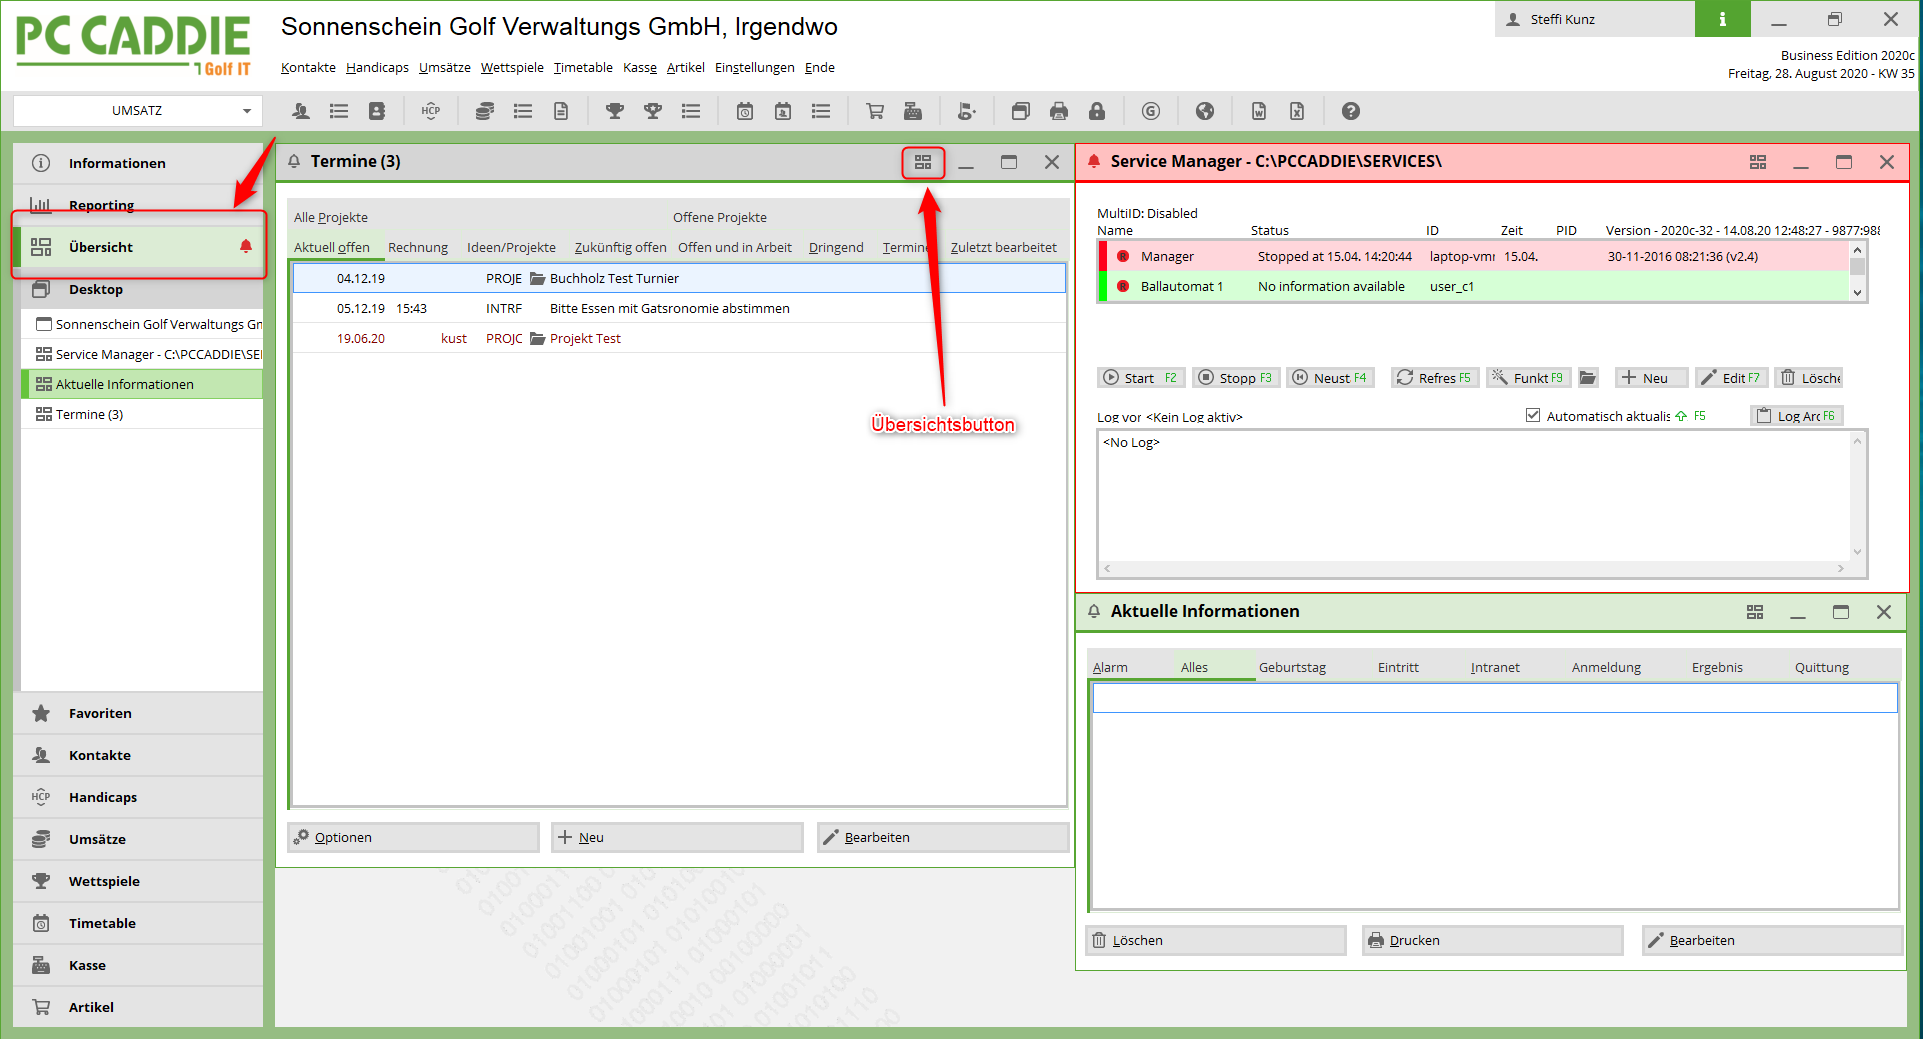Expand the Timetable sidebar section
This screenshot has width=1923, height=1039.
(x=138, y=923)
